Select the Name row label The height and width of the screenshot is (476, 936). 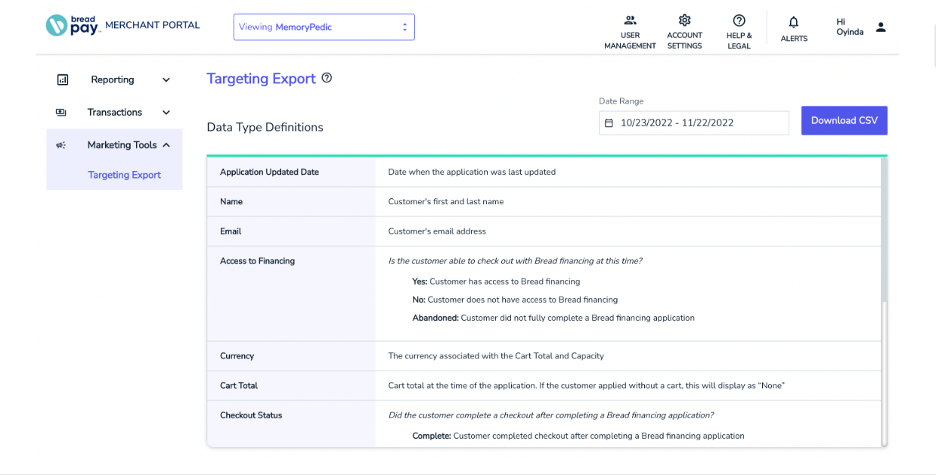[x=231, y=201]
